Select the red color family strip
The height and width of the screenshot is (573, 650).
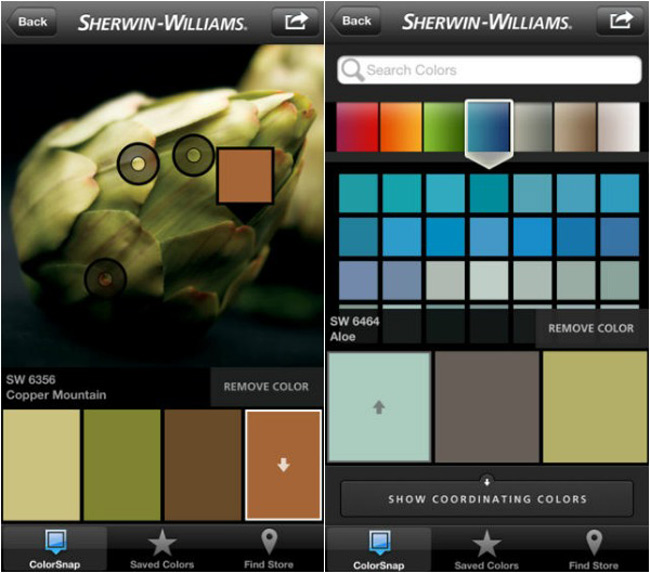(357, 126)
